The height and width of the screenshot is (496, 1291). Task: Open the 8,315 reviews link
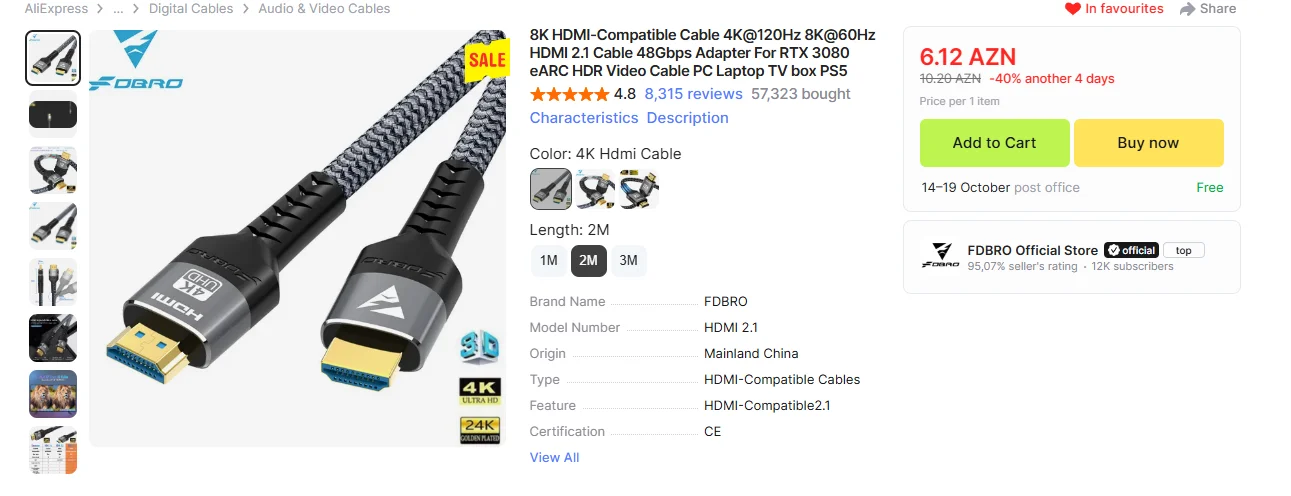pyautogui.click(x=694, y=94)
